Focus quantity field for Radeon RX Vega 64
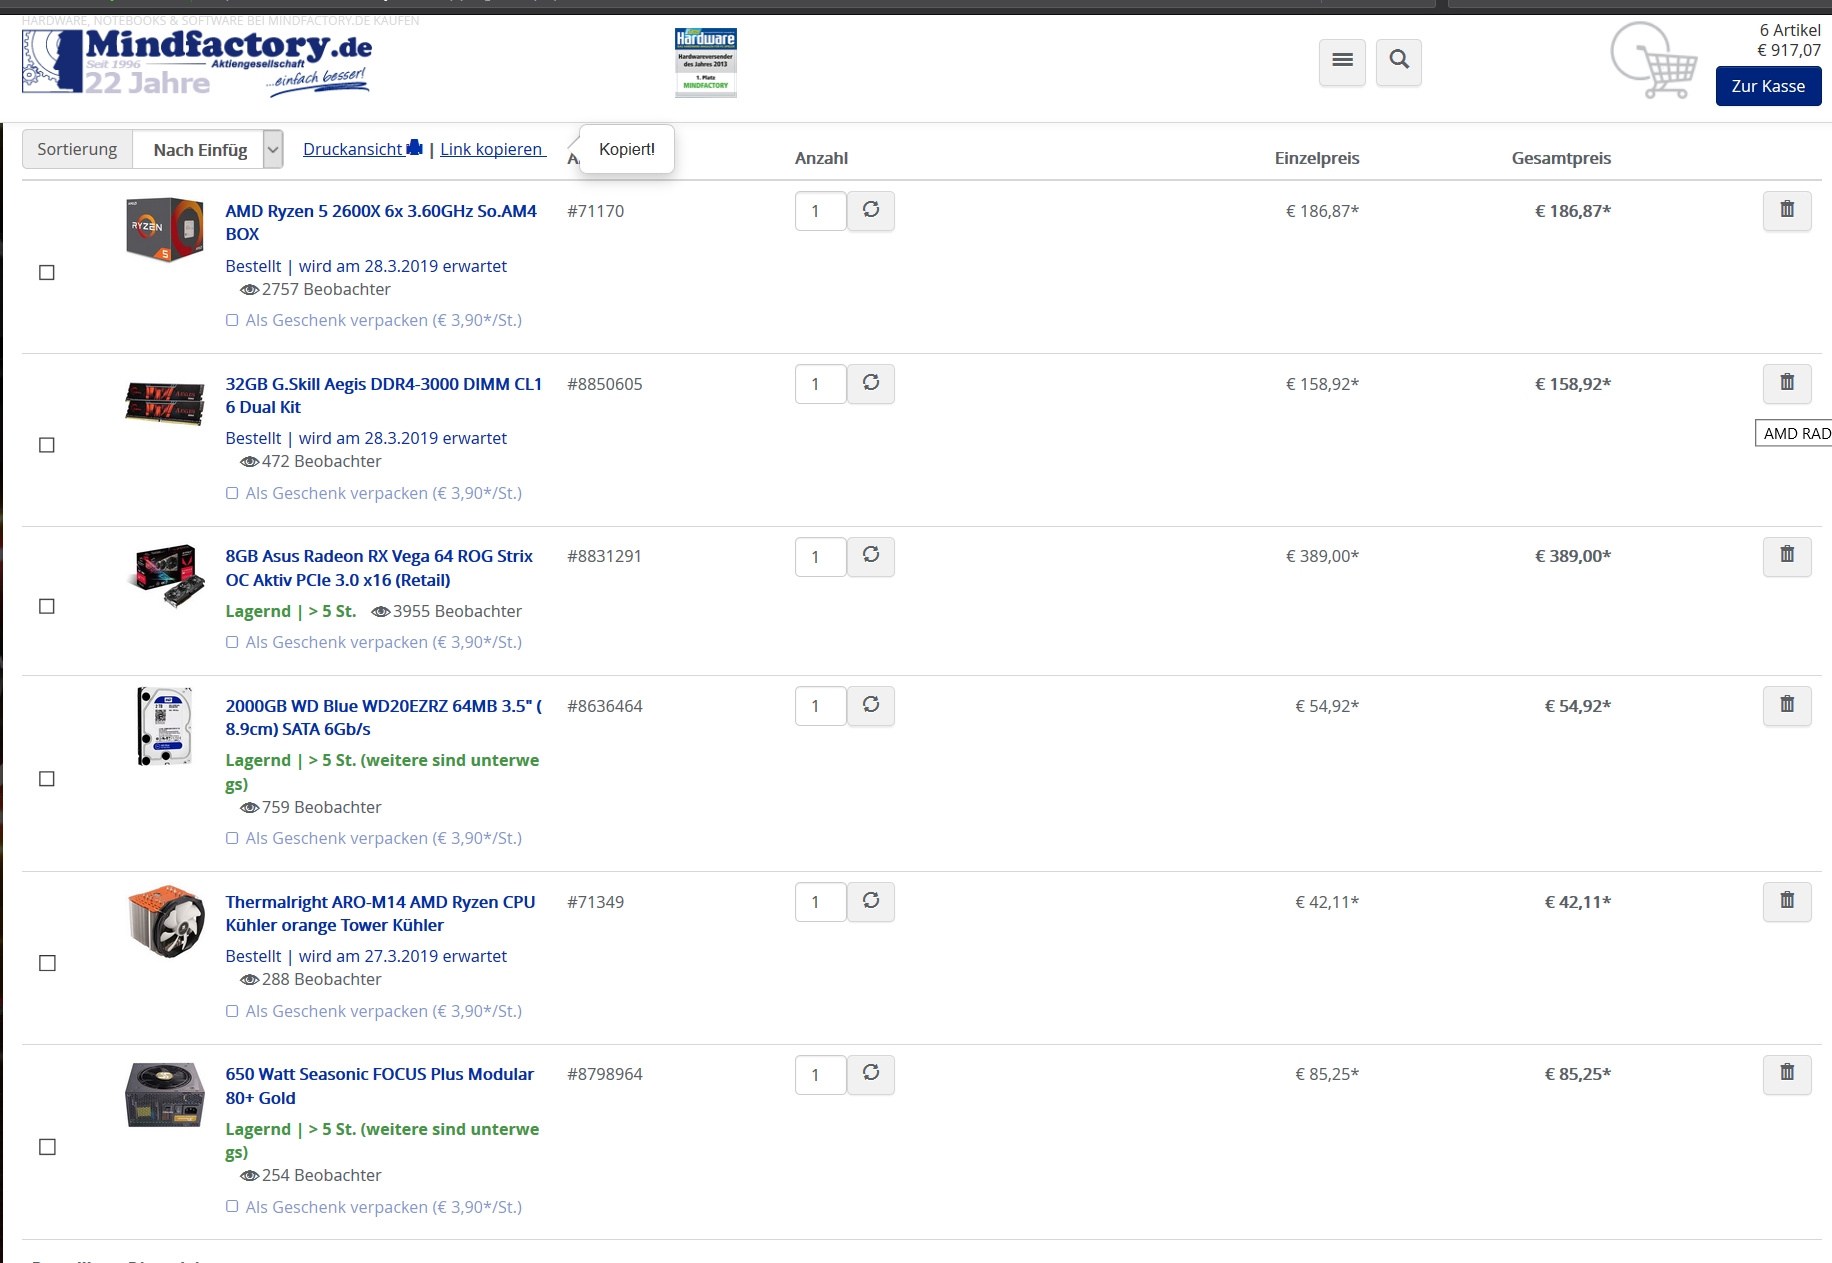This screenshot has width=1832, height=1263. coord(820,556)
